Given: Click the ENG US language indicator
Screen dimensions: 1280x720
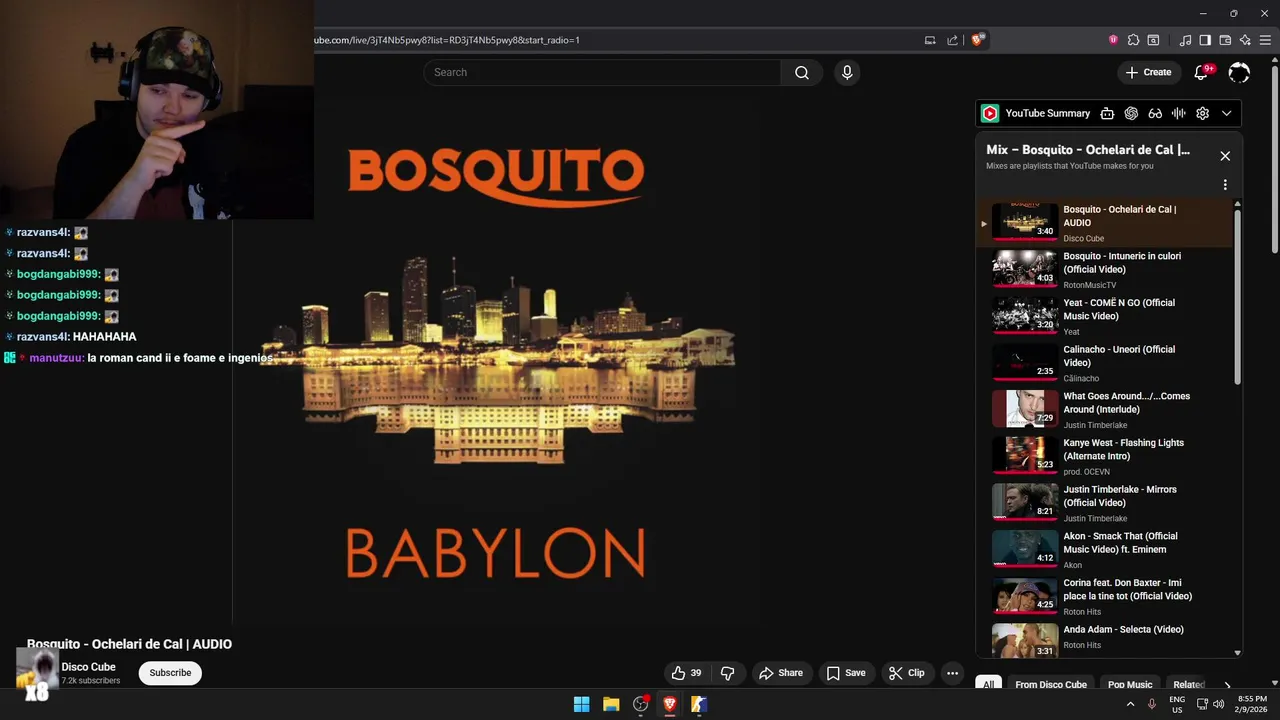Looking at the screenshot, I should pyautogui.click(x=1177, y=704).
